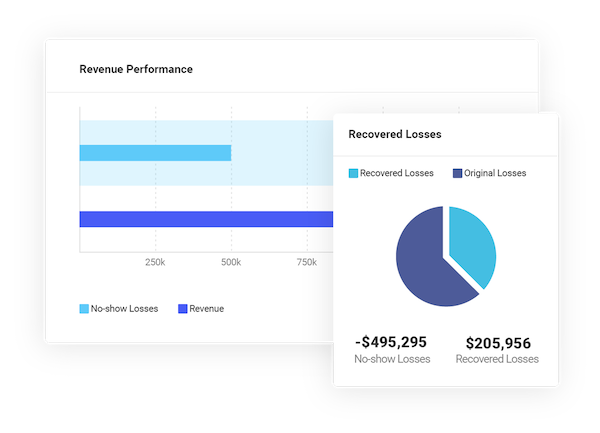Click Recovered Losses caption under $205,956
600x433 pixels.
[x=497, y=359]
